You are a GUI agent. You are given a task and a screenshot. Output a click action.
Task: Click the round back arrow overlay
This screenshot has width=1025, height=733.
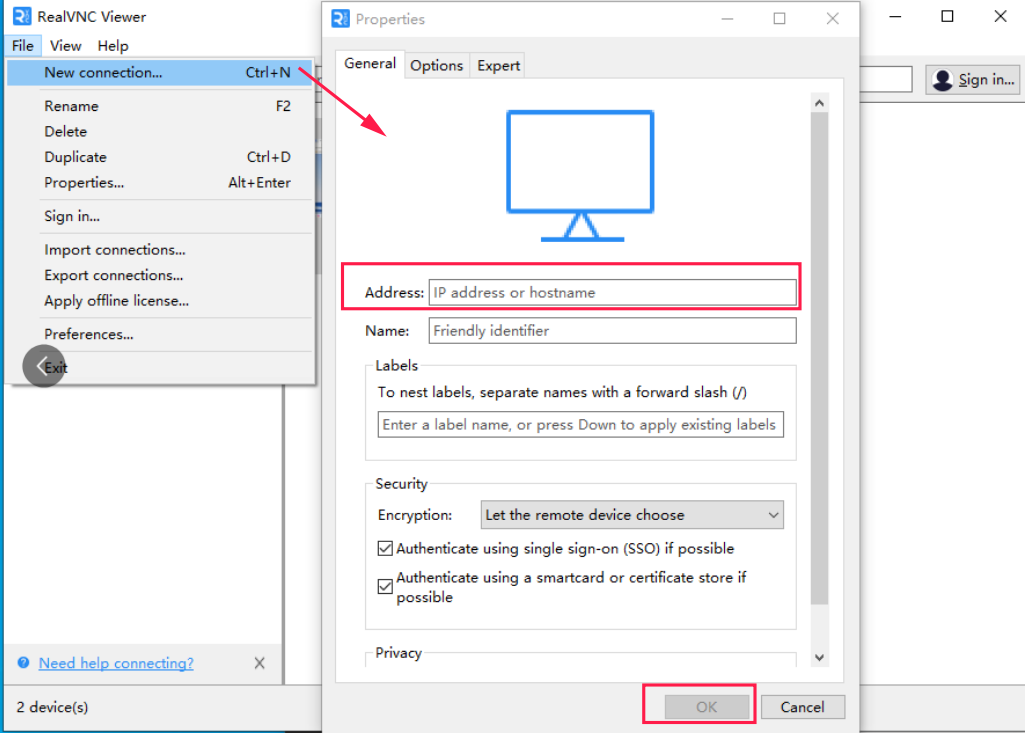pos(44,366)
